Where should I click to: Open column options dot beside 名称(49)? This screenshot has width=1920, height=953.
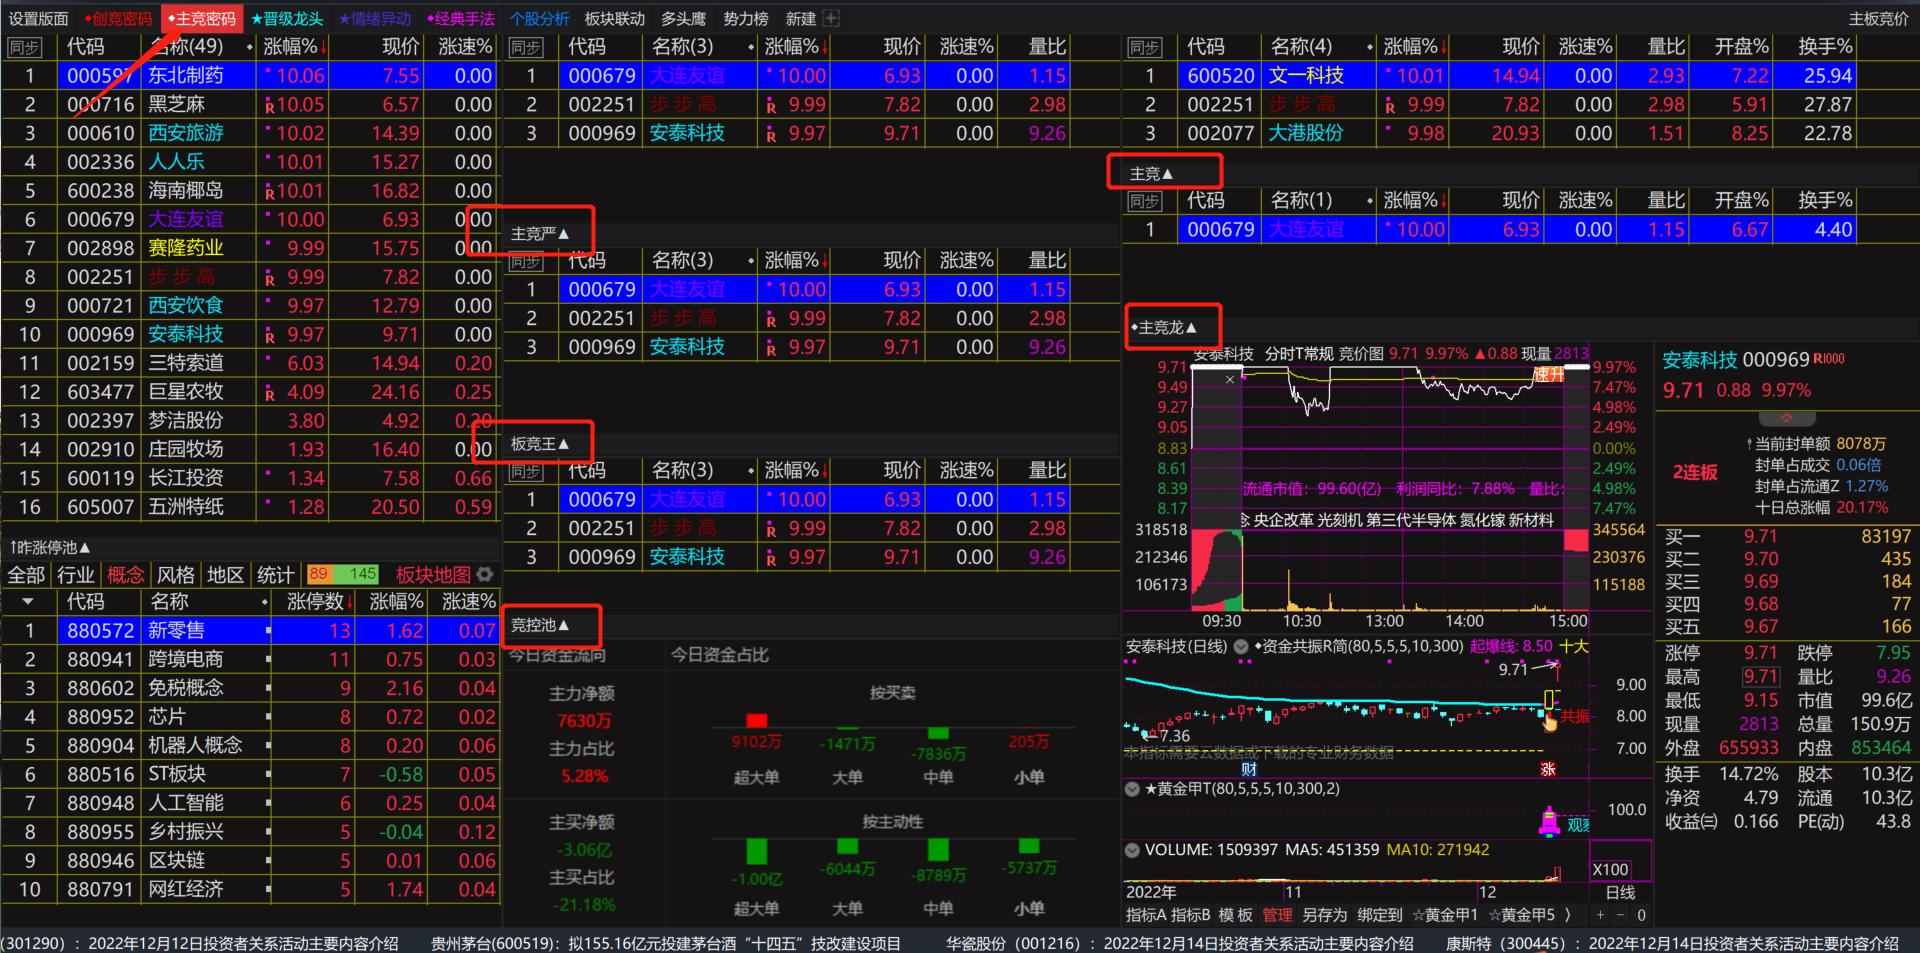click(x=249, y=47)
